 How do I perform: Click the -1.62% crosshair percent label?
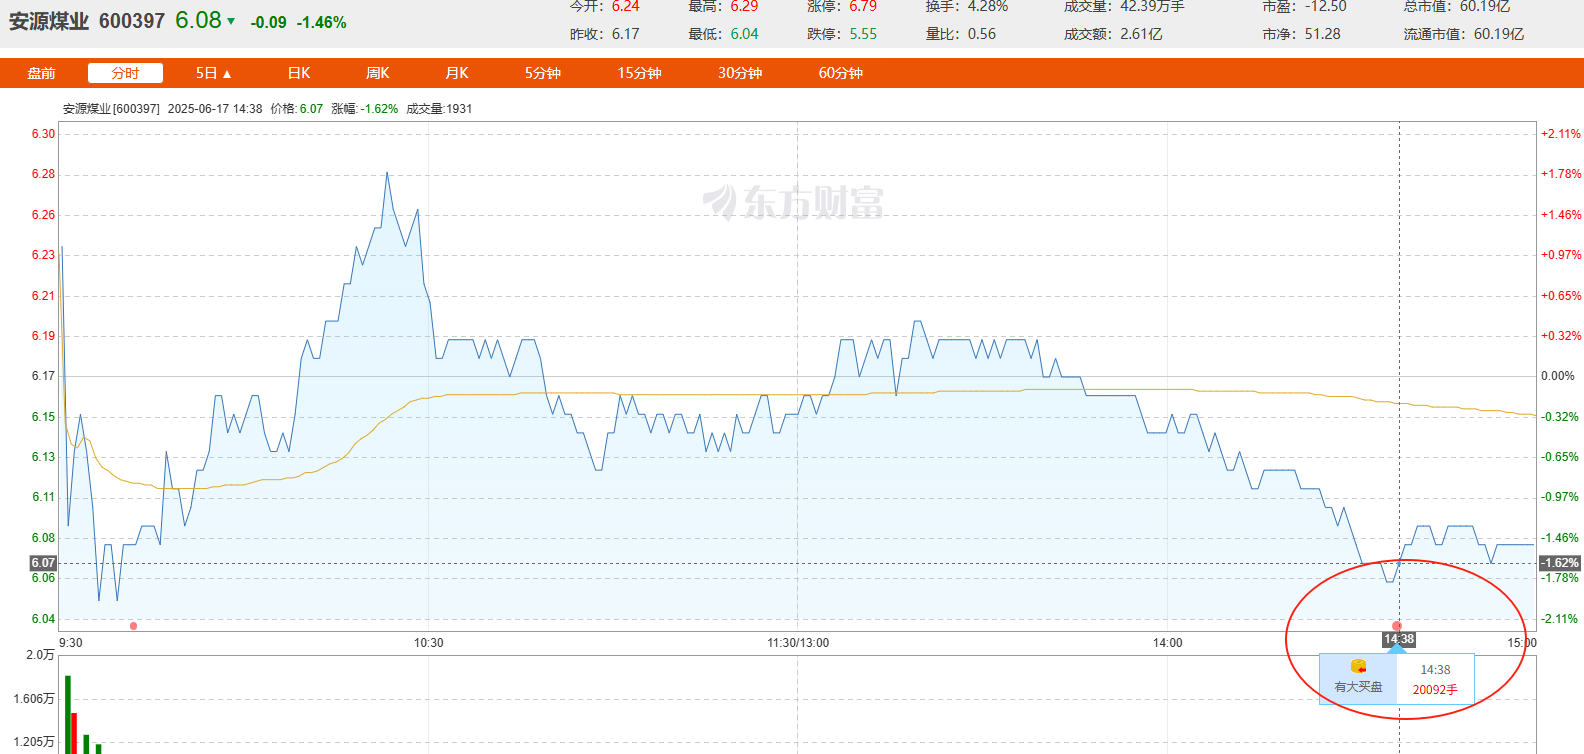[1559, 563]
